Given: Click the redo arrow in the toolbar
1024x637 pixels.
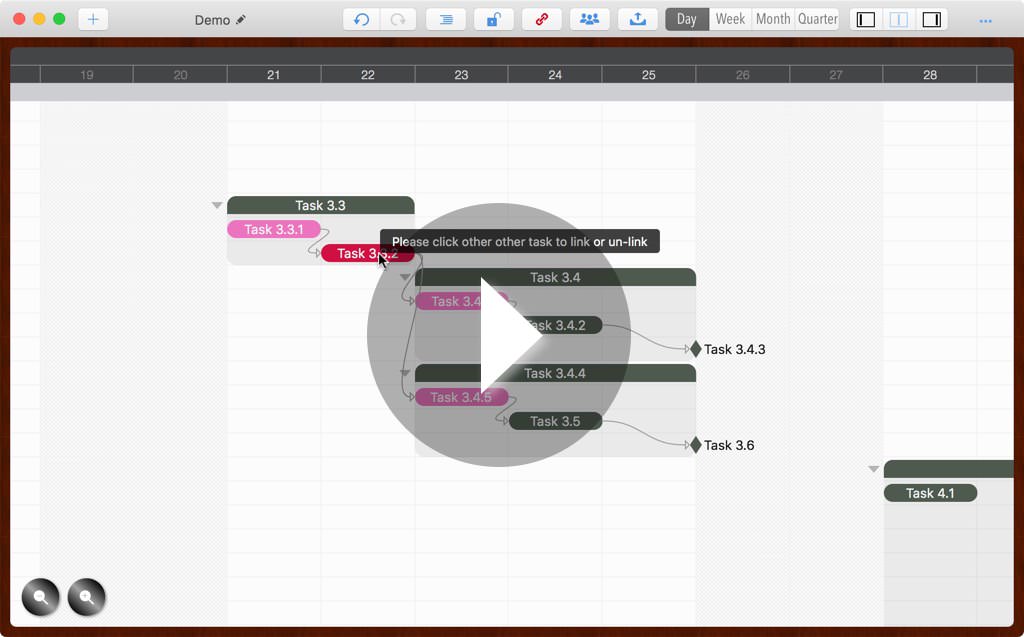Looking at the screenshot, I should 398,19.
